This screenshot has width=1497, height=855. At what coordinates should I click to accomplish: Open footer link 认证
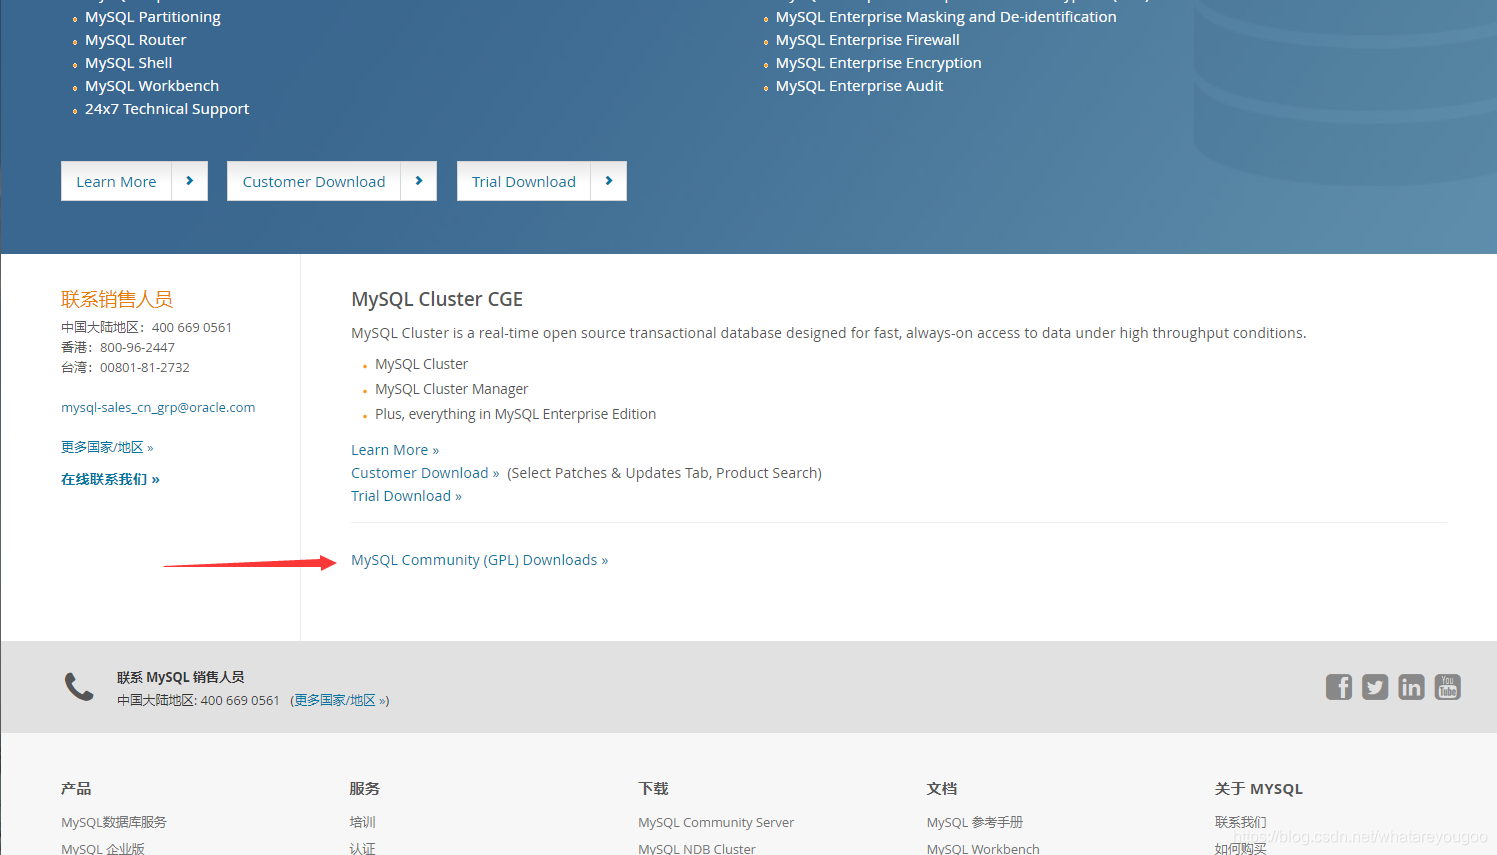pos(363,848)
